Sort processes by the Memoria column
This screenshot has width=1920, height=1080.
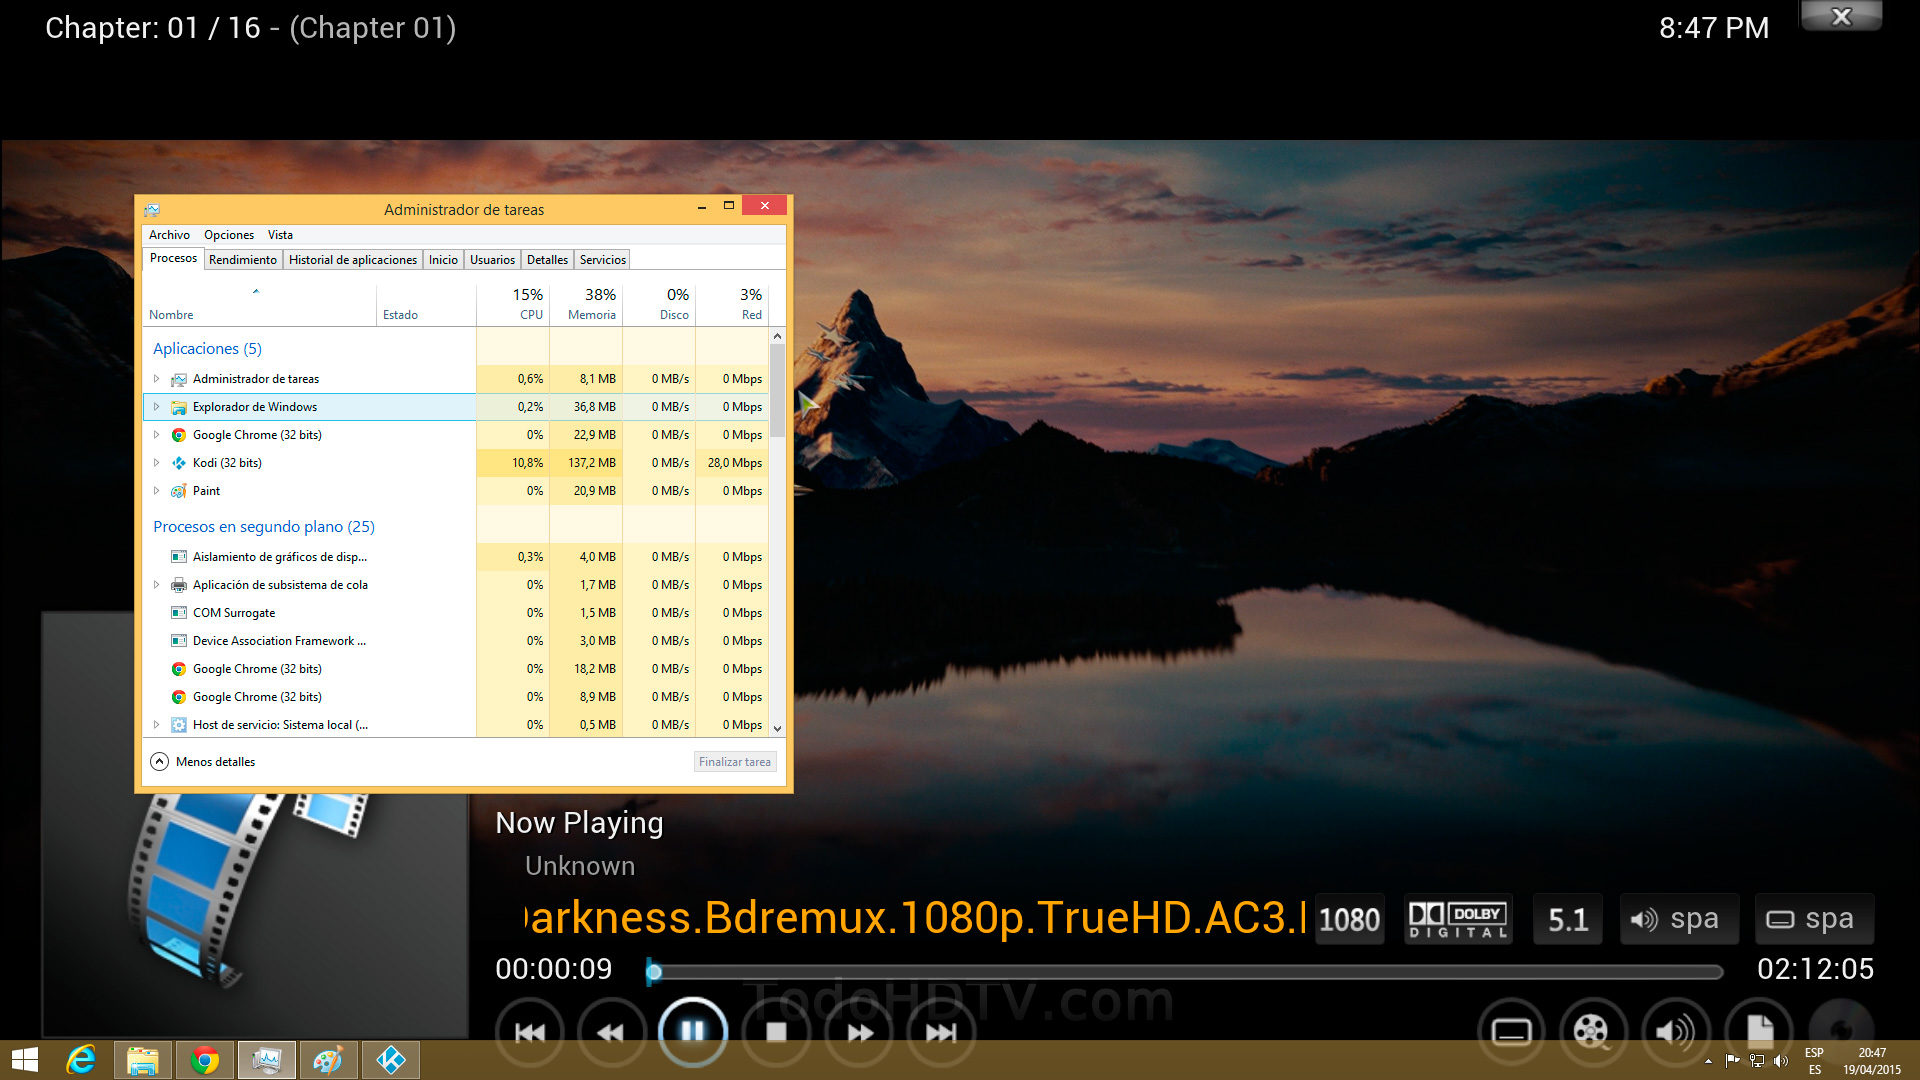591,305
